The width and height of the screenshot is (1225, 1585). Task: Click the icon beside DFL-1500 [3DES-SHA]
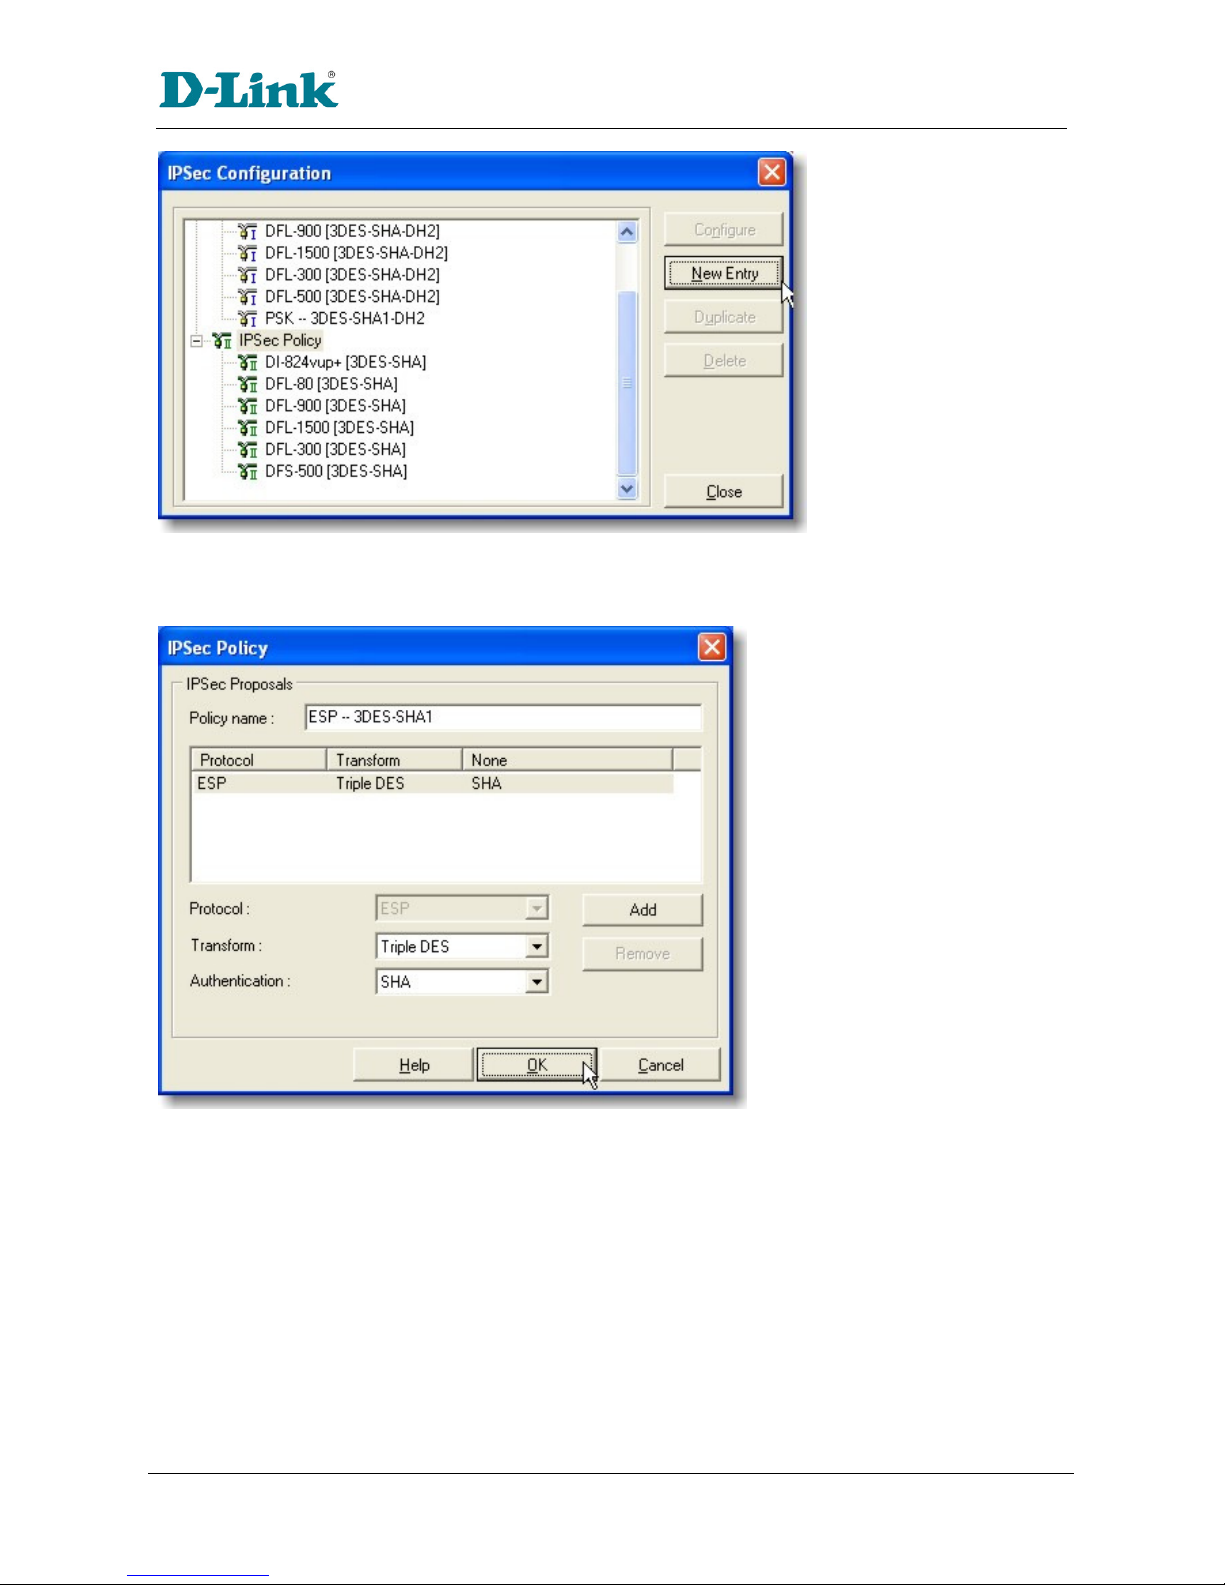pos(248,428)
